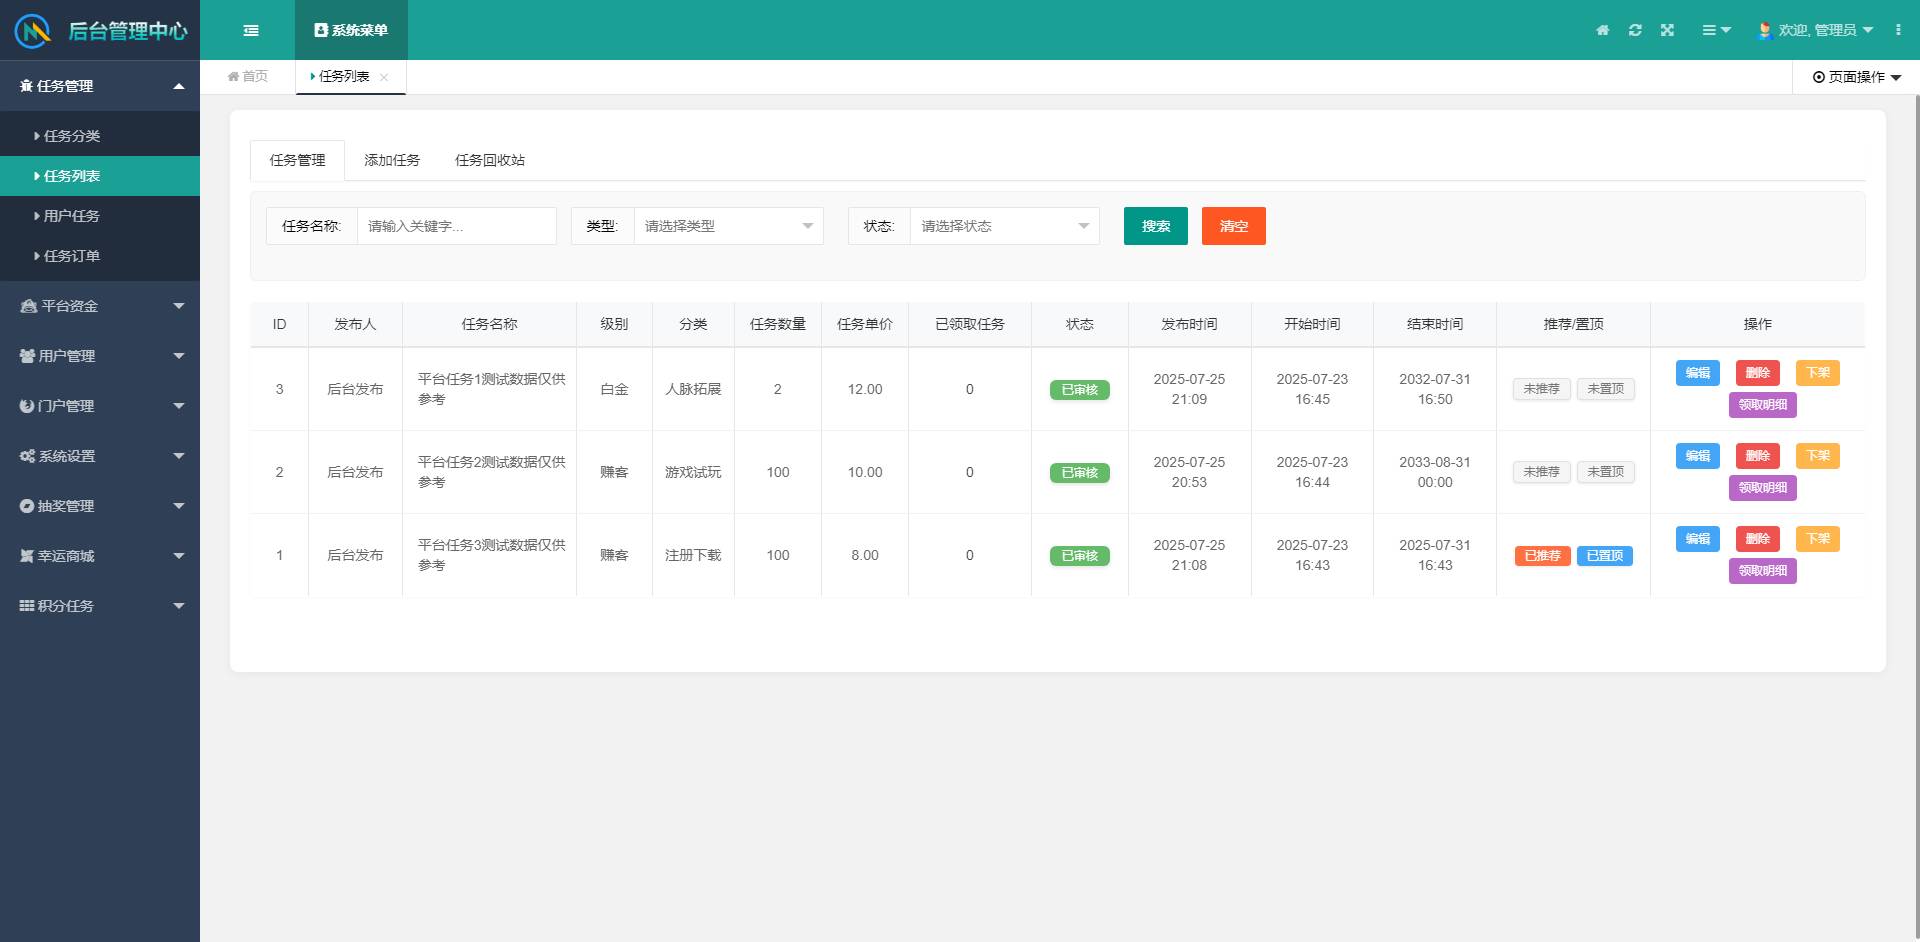The height and width of the screenshot is (942, 1920).
Task: Refresh page using the top bar refresh icon
Action: [x=1635, y=30]
